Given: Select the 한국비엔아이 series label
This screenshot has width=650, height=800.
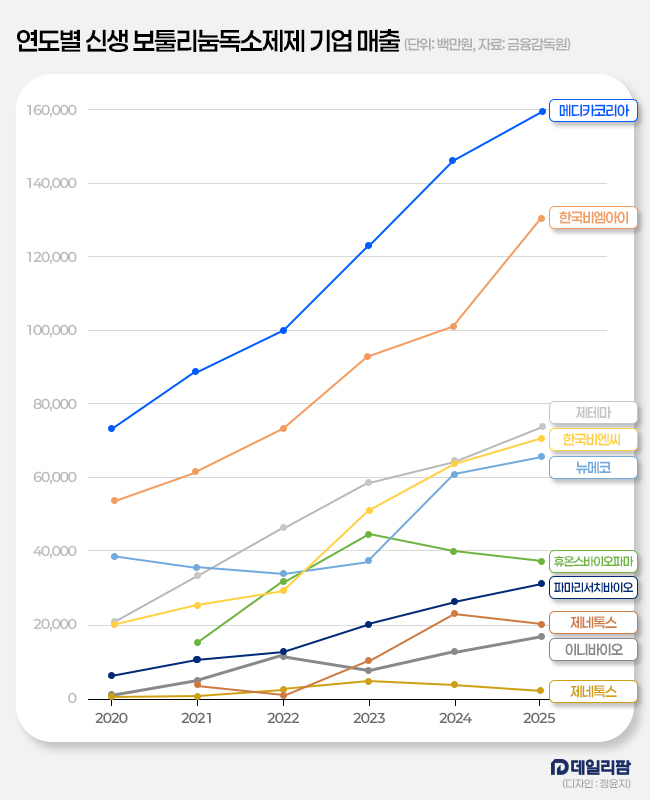Looking at the screenshot, I should pos(594,217).
